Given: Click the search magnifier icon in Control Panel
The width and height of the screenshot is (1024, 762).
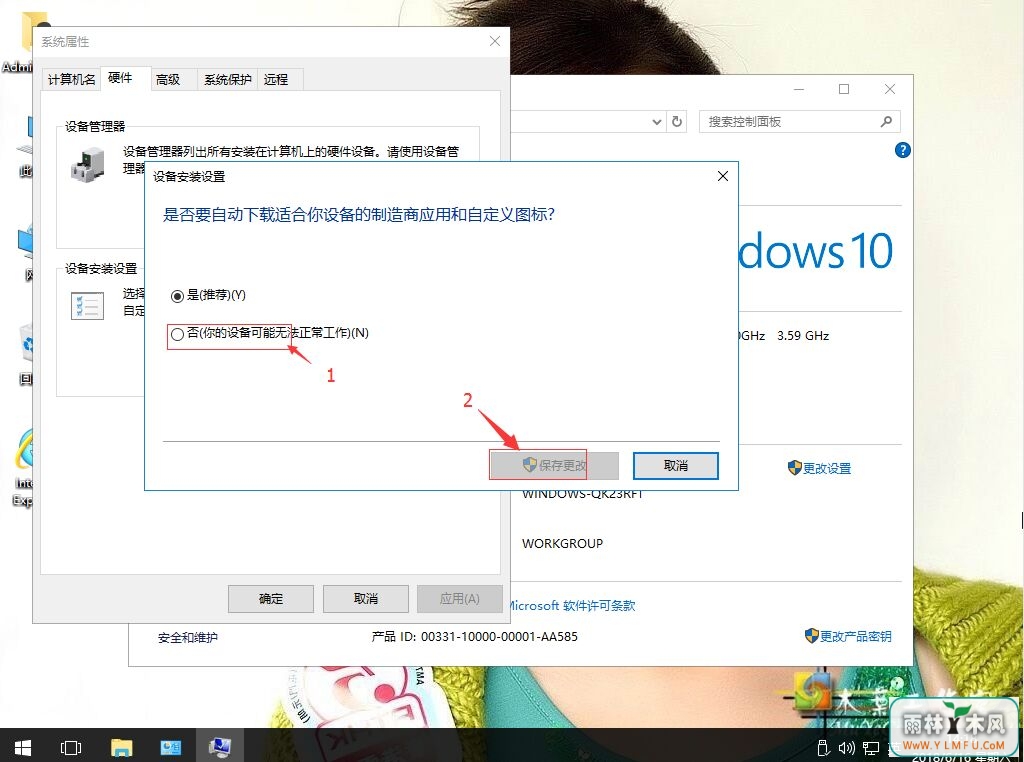Looking at the screenshot, I should click(x=886, y=121).
